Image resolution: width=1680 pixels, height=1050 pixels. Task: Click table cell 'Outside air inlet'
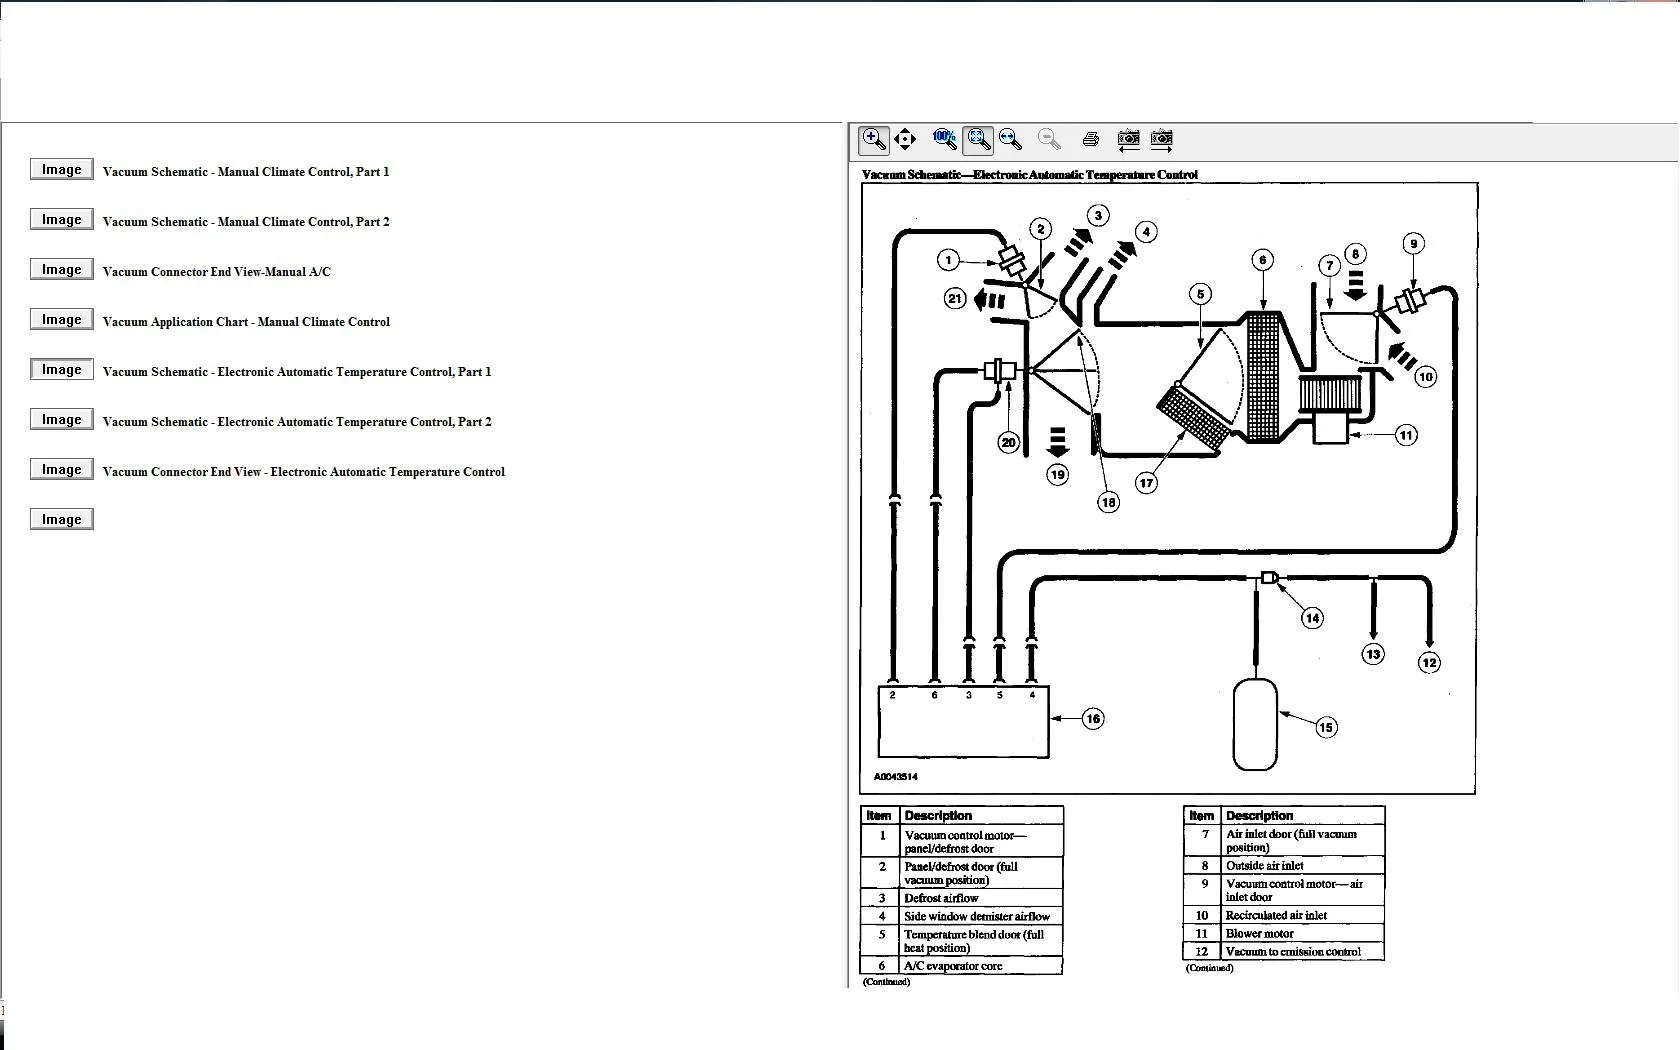pos(1303,865)
